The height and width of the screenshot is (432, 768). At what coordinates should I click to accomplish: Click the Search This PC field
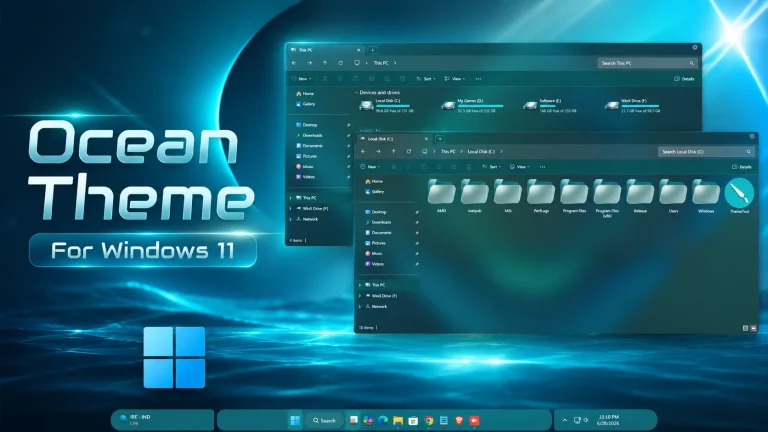647,63
